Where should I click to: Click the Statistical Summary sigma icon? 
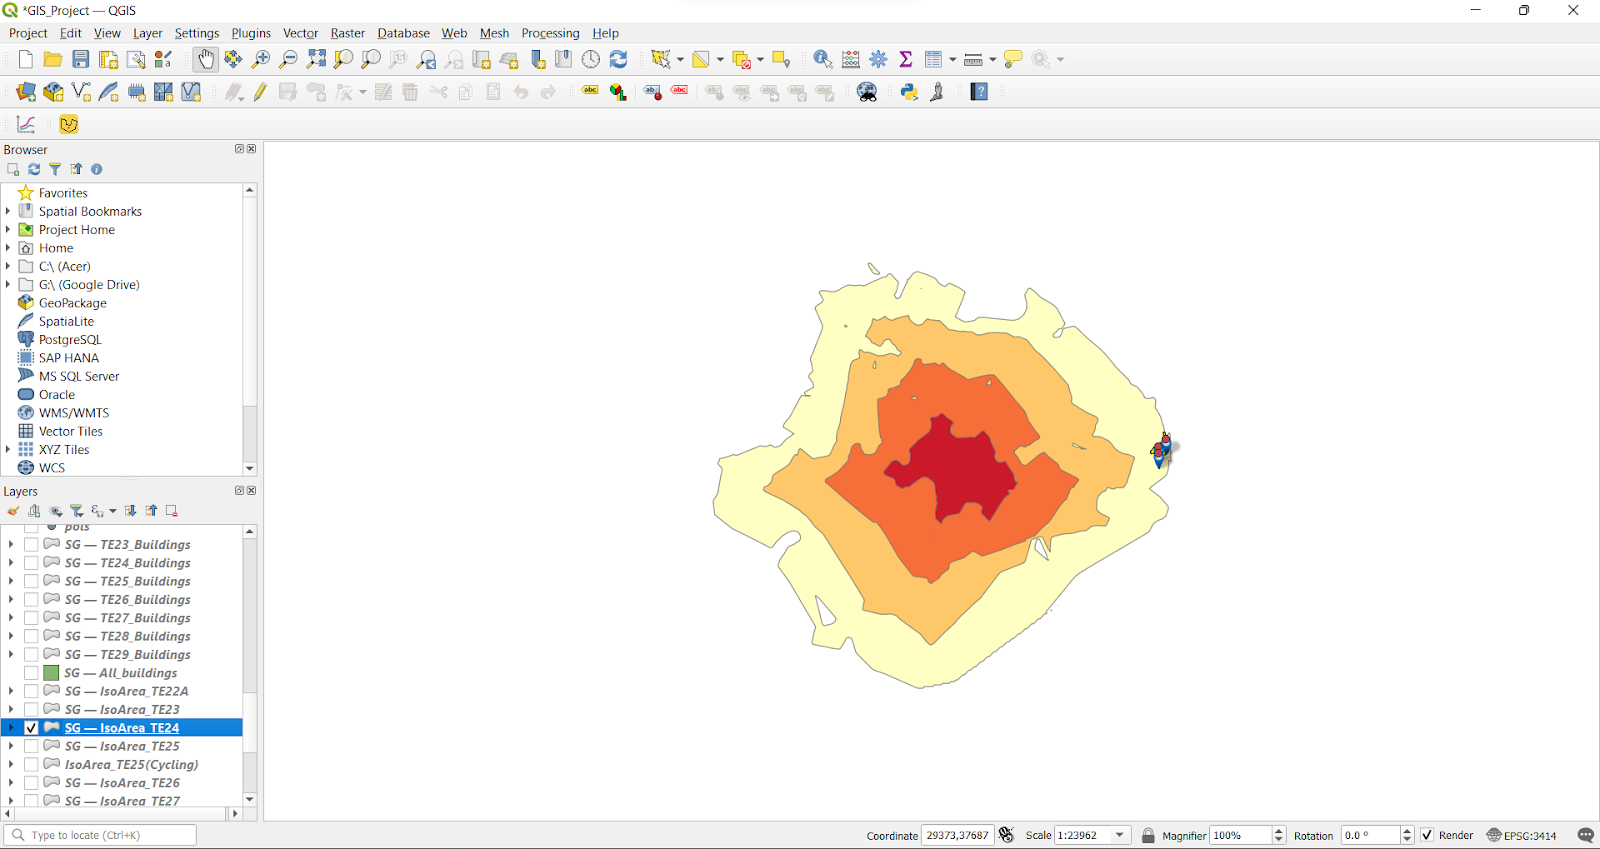(906, 60)
